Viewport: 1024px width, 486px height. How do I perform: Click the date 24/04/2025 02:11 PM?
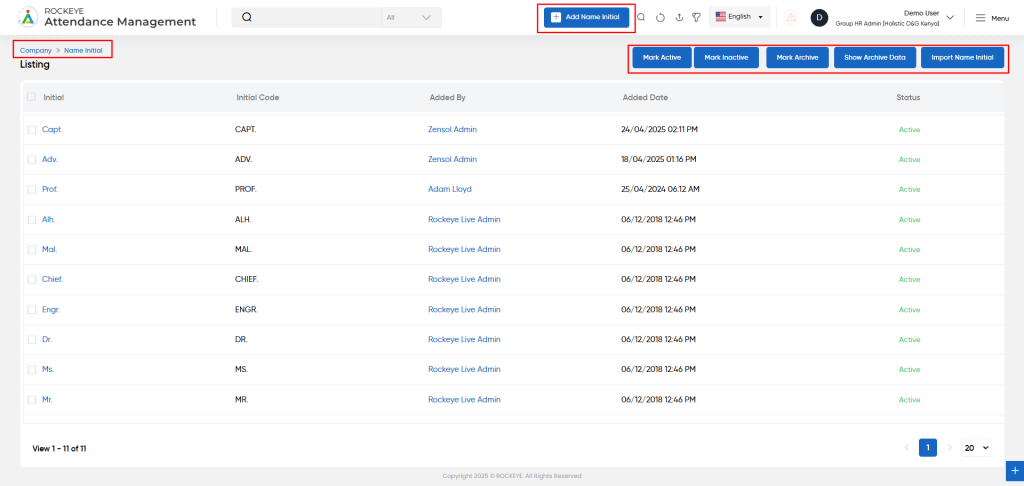point(660,129)
